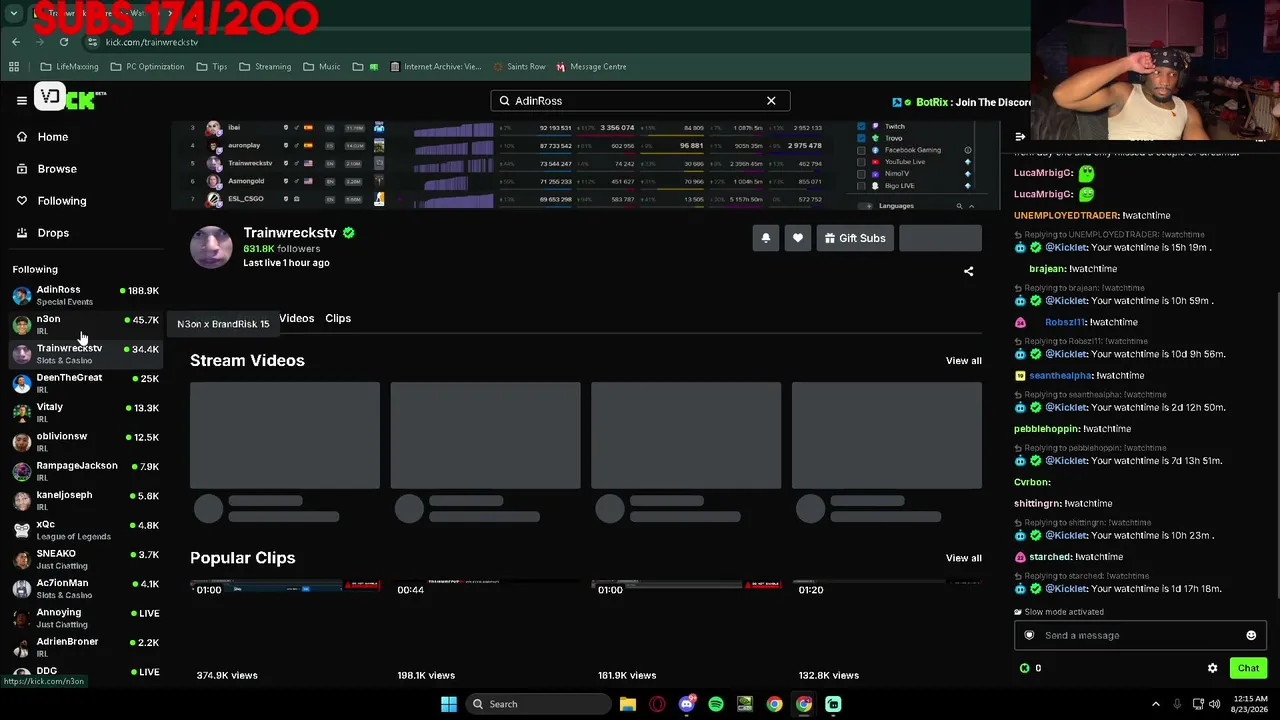
Task: Click the volume icon in system tray
Action: pos(1215,704)
